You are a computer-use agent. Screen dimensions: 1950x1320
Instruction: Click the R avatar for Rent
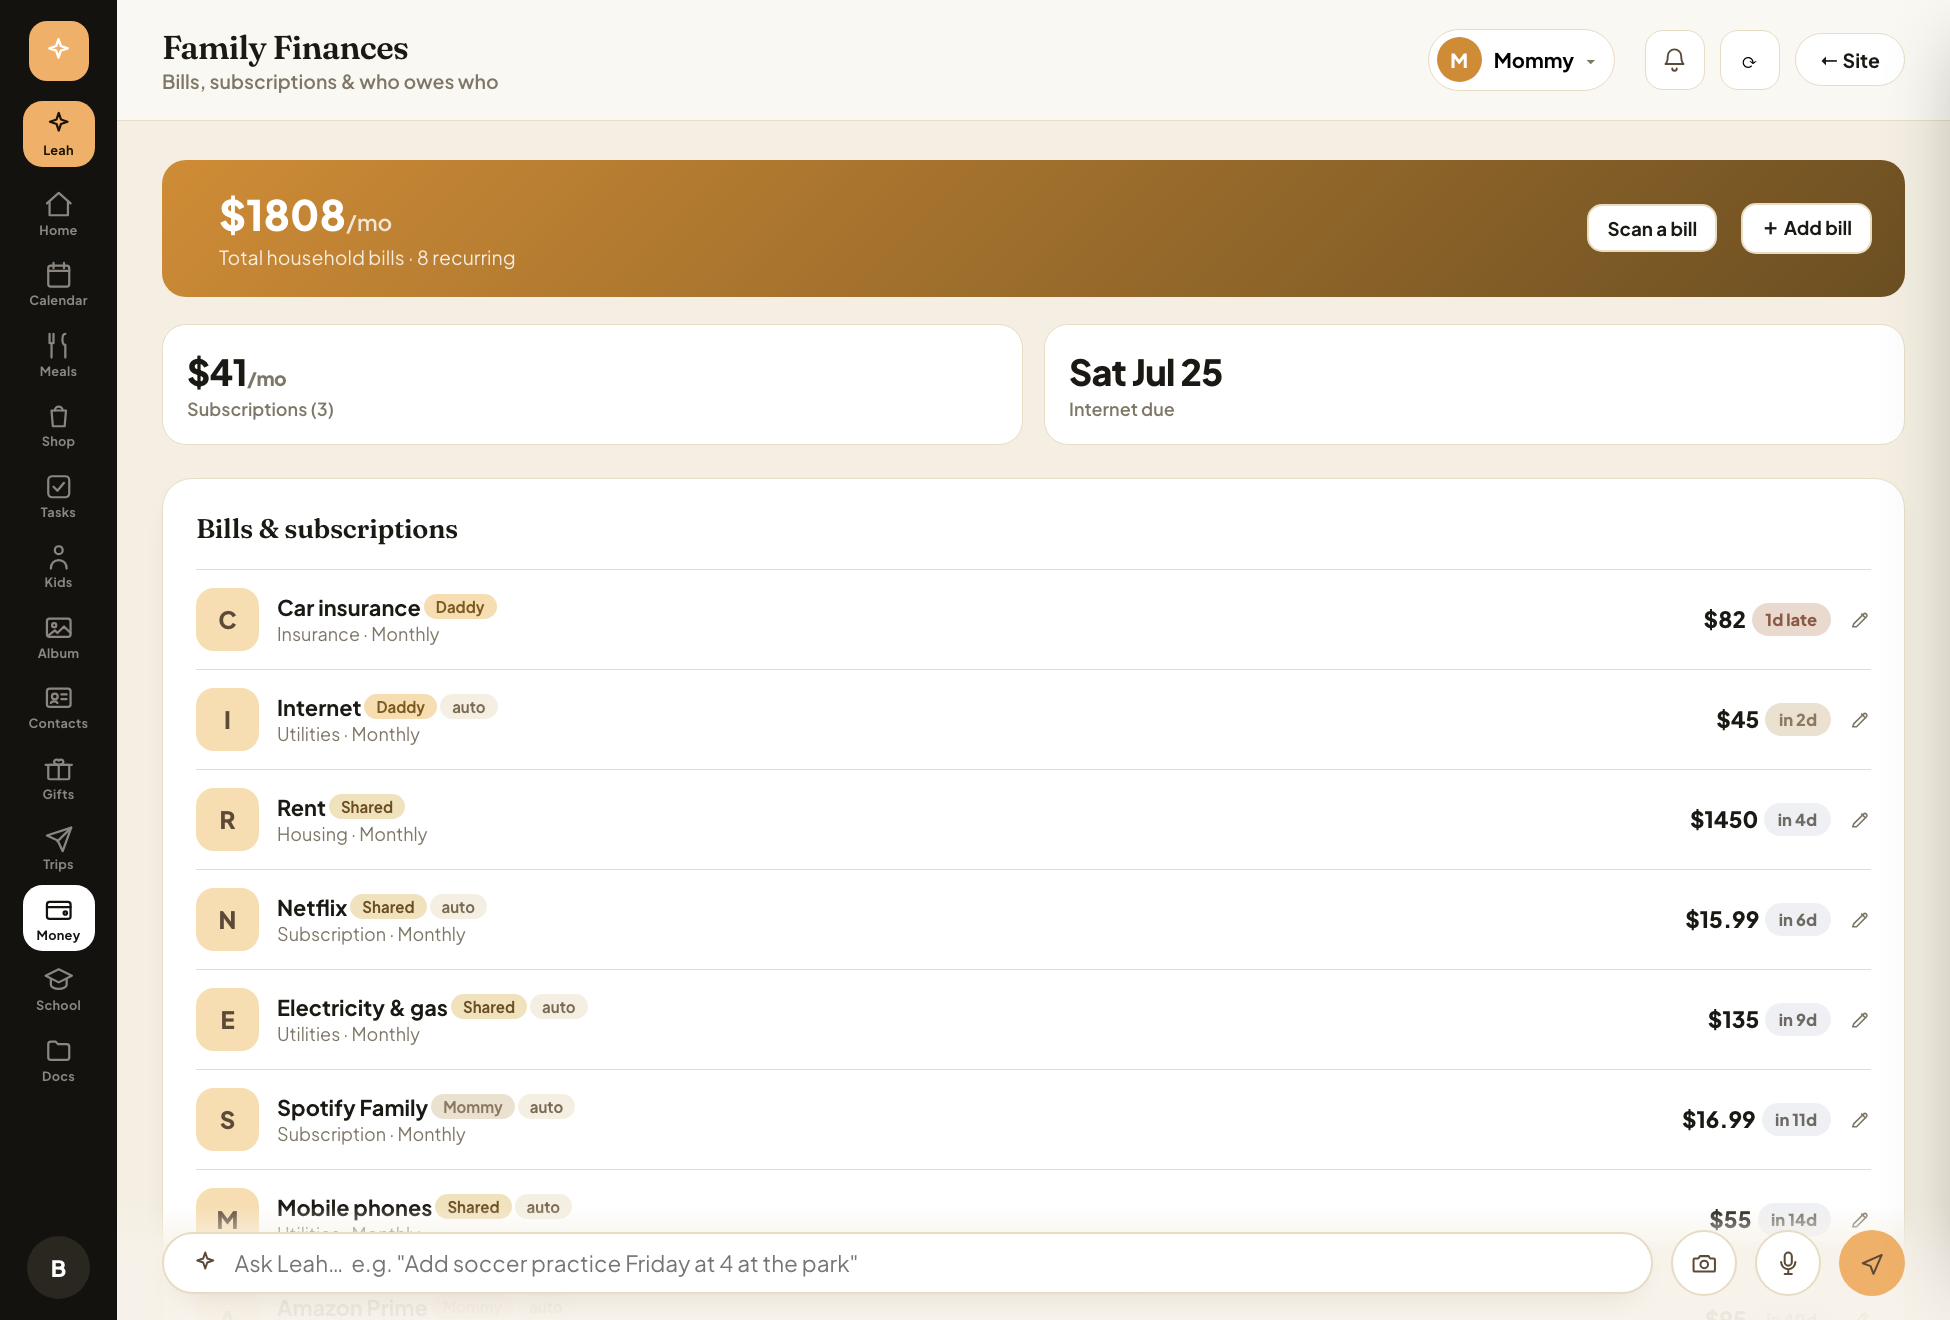(227, 820)
